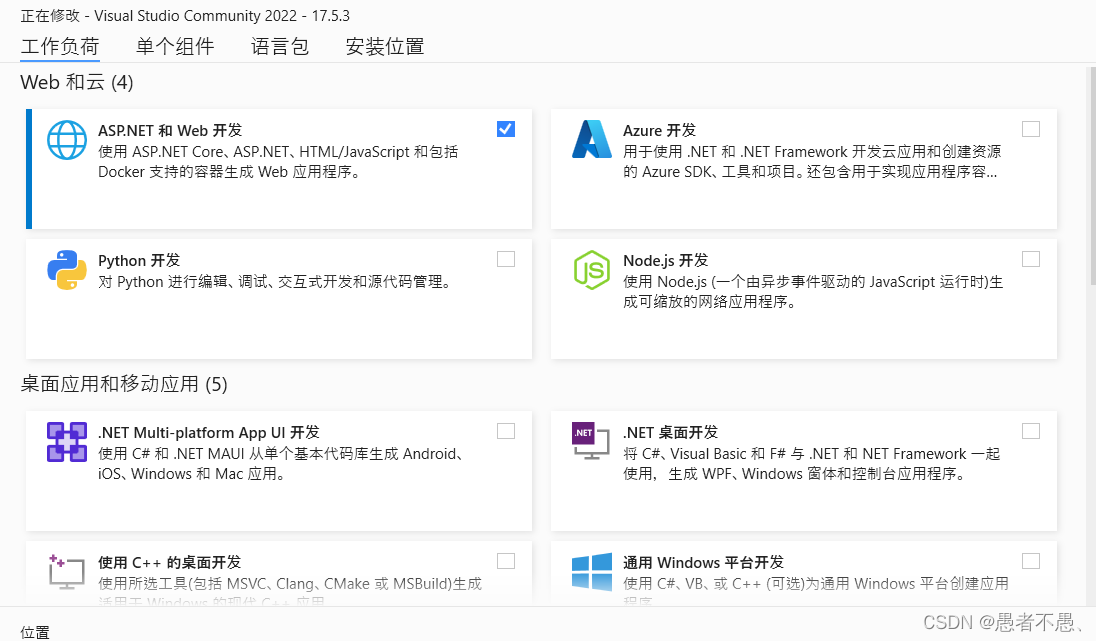
Task: Click the Node.js hexagon icon
Action: 592,270
